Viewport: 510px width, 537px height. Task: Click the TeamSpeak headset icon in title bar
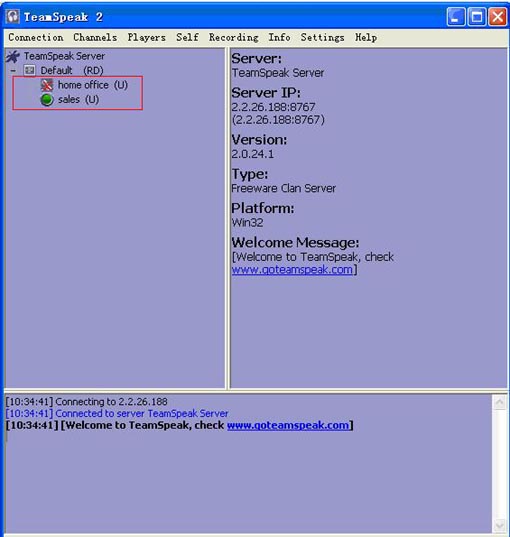(x=13, y=17)
